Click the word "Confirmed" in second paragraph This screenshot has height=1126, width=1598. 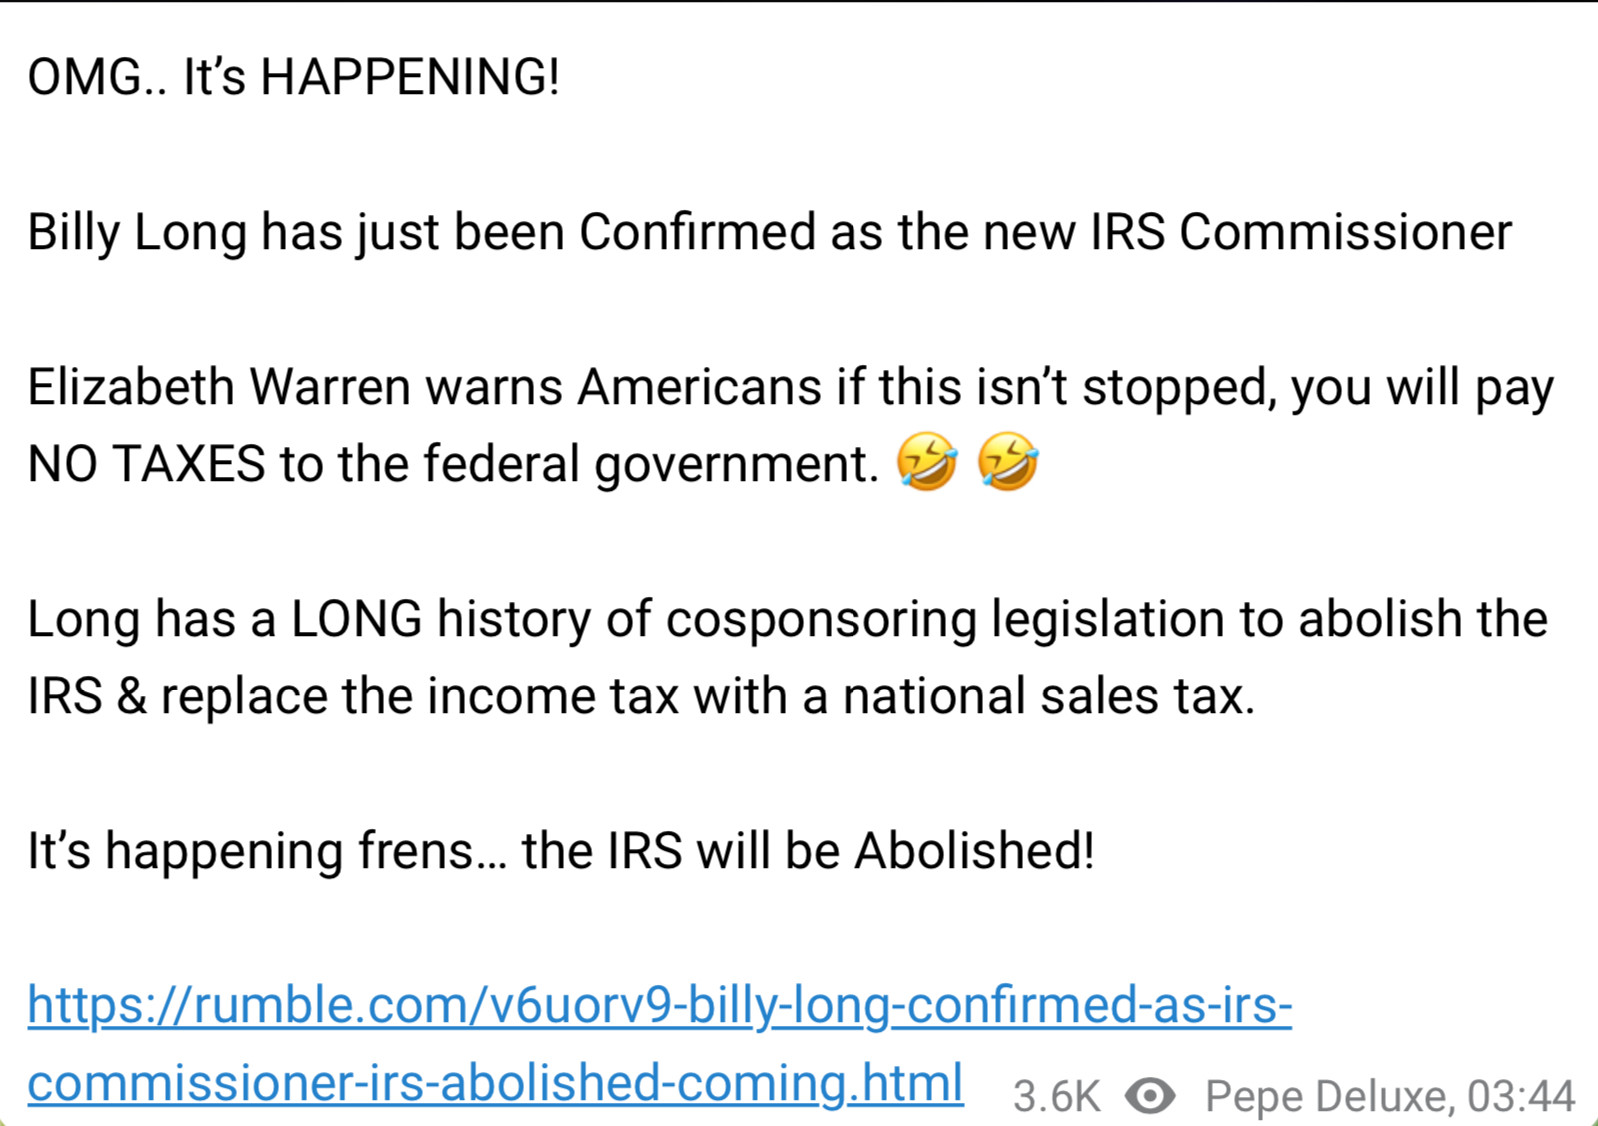tap(696, 232)
